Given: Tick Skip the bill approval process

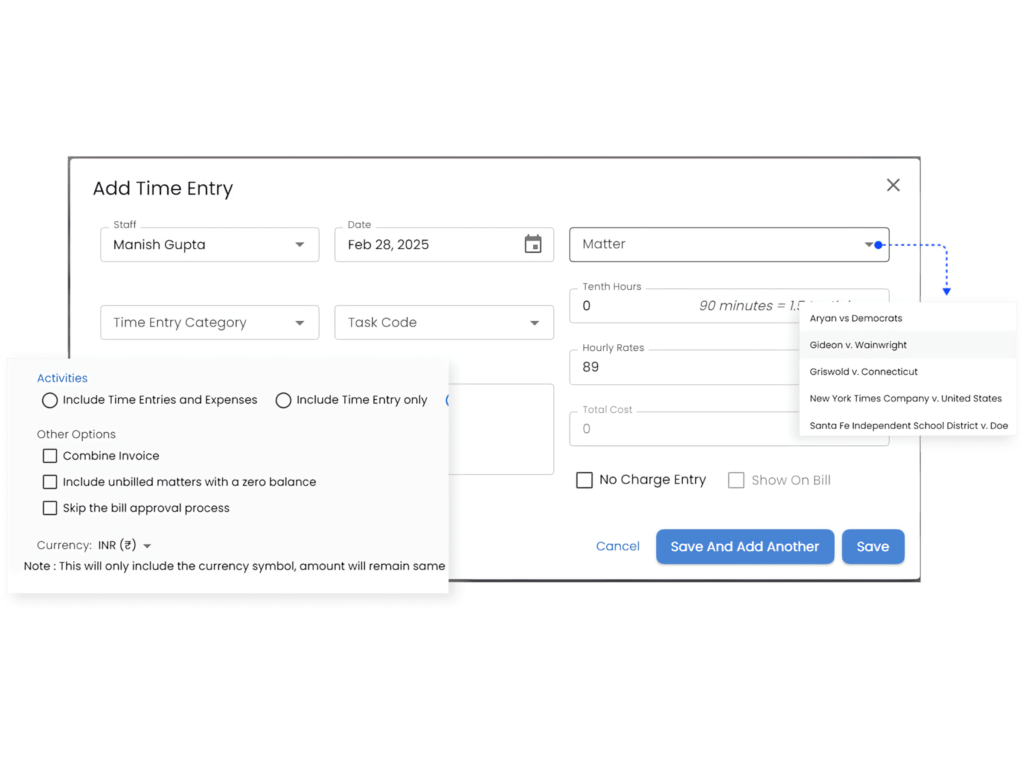Looking at the screenshot, I should (50, 508).
